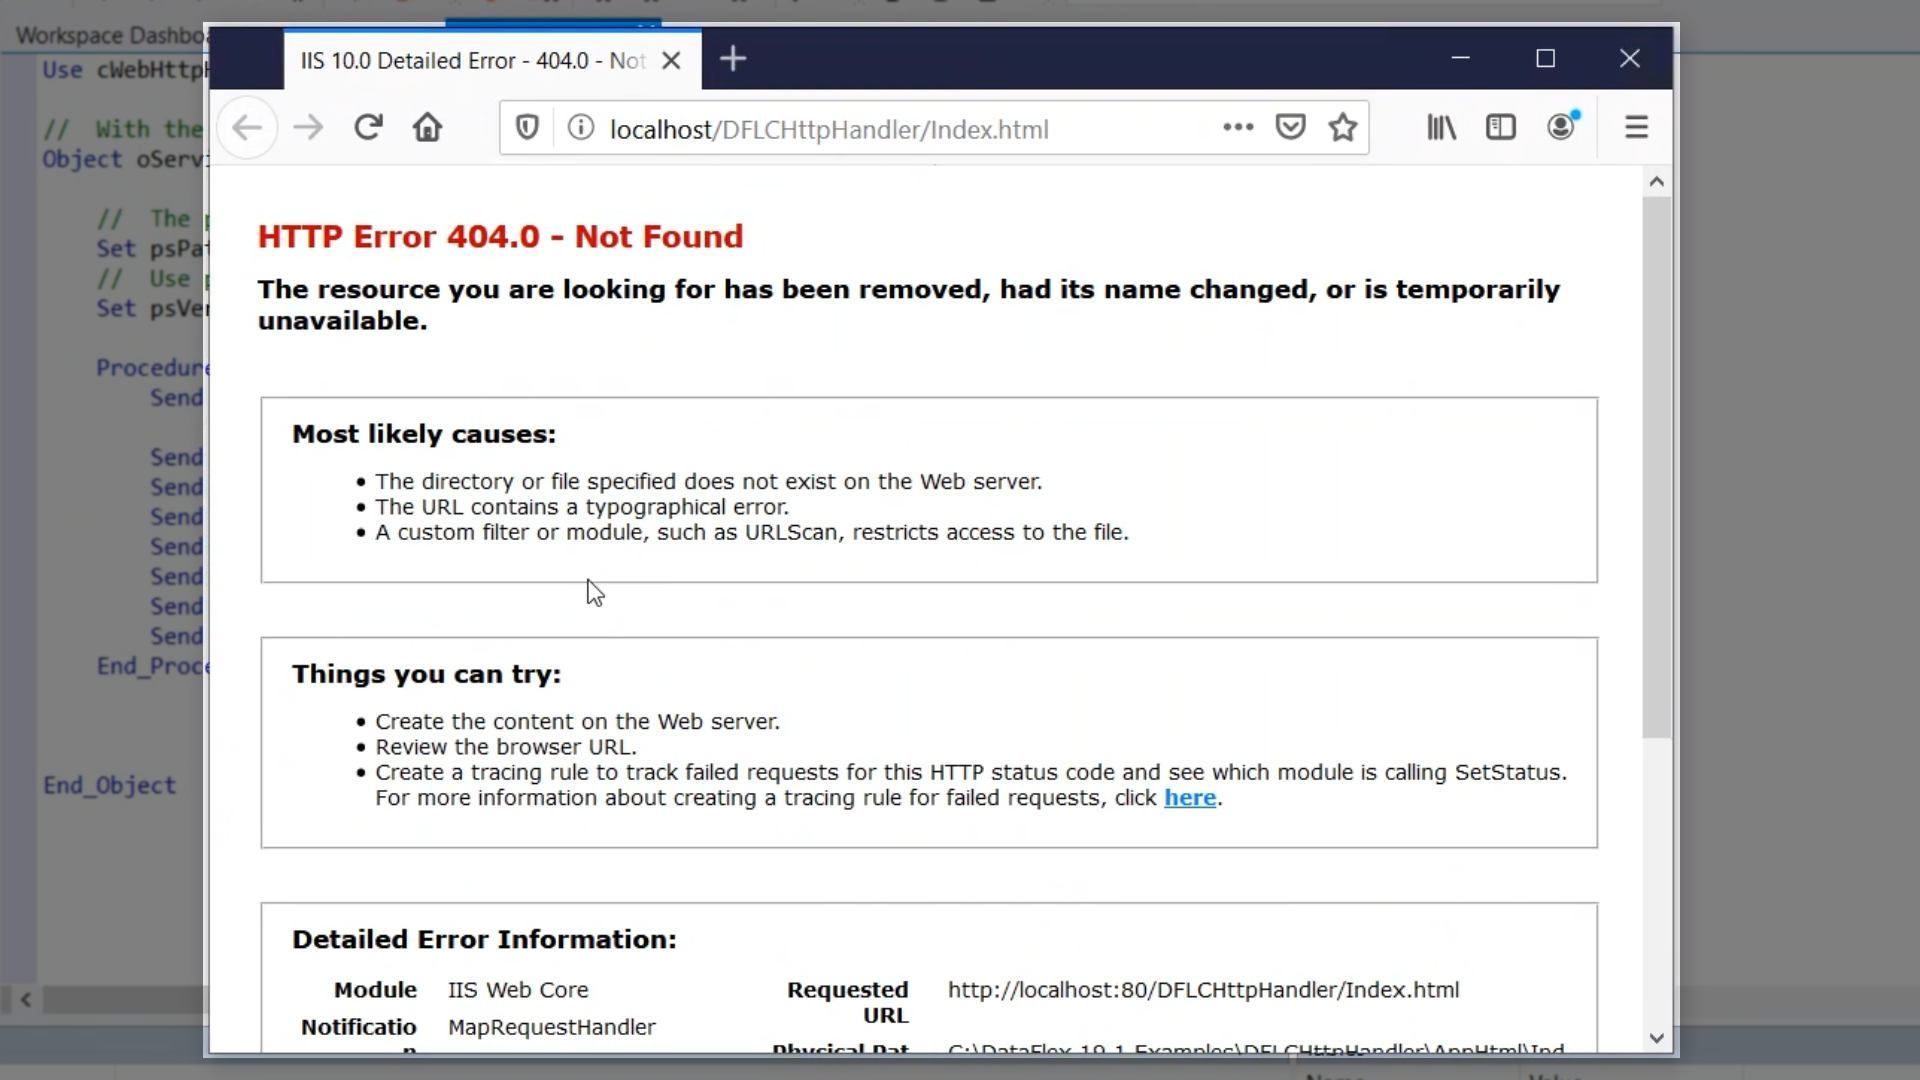Open the Firefox hamburger menu

(x=1636, y=128)
